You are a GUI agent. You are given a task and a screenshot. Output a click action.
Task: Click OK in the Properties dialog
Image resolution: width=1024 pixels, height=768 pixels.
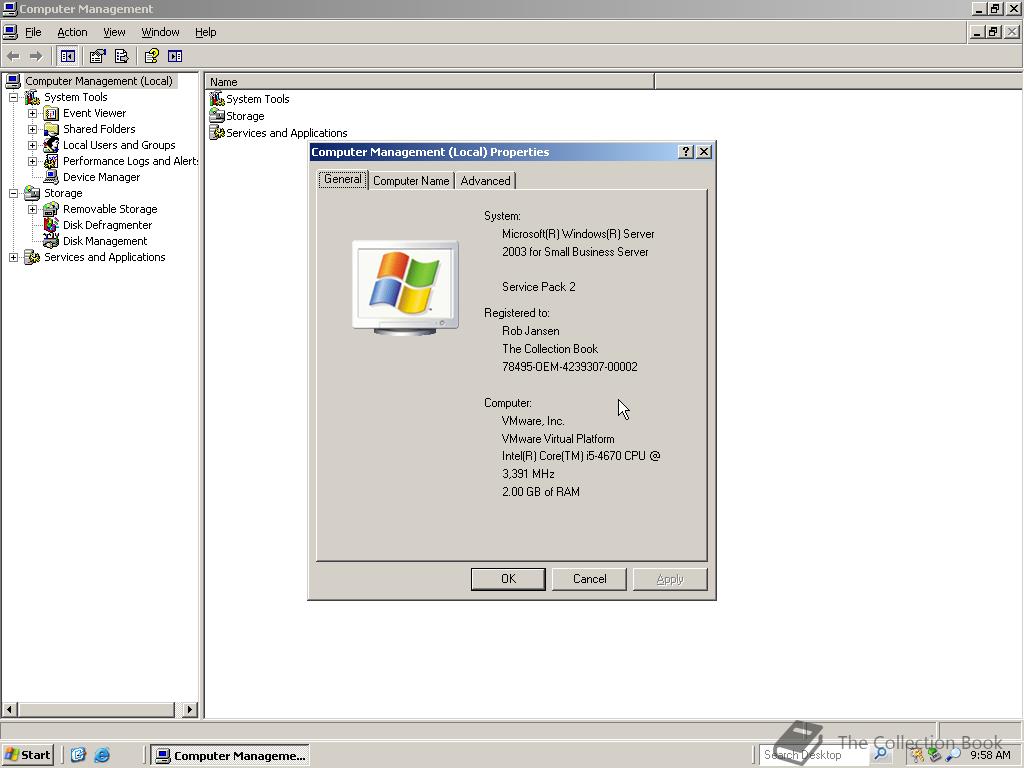pos(508,579)
